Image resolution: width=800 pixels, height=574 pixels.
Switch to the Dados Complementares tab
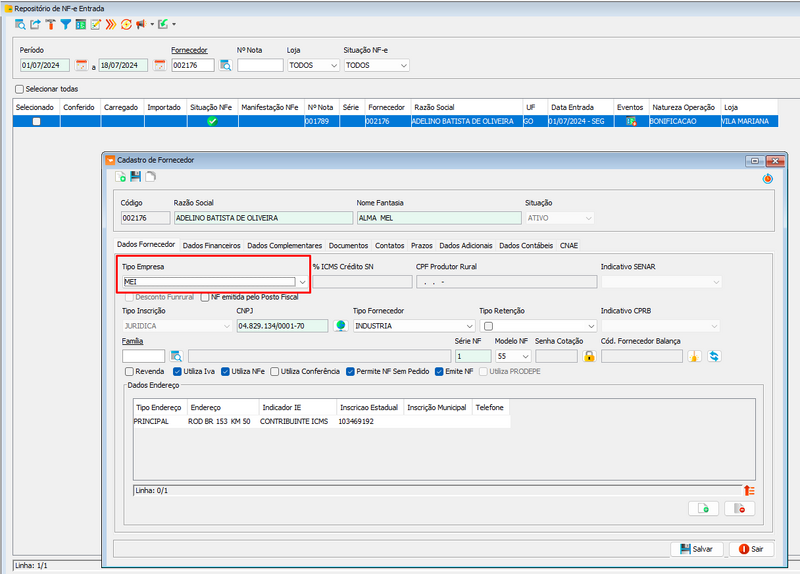tap(285, 245)
